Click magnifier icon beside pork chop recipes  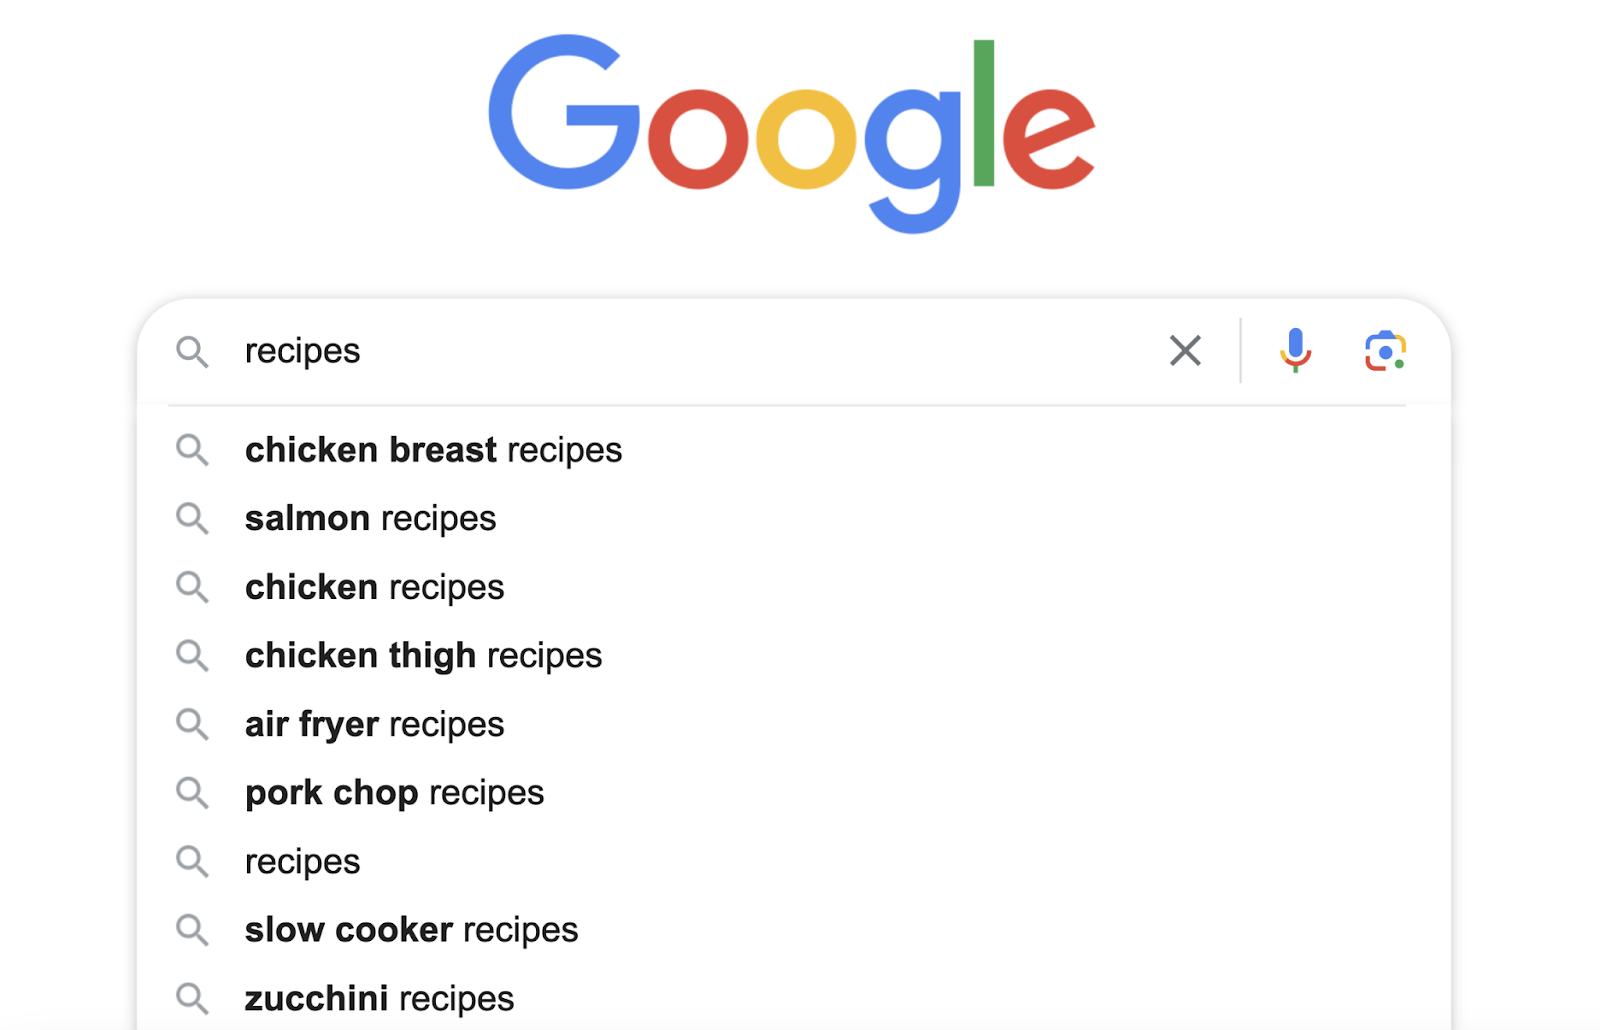[192, 793]
